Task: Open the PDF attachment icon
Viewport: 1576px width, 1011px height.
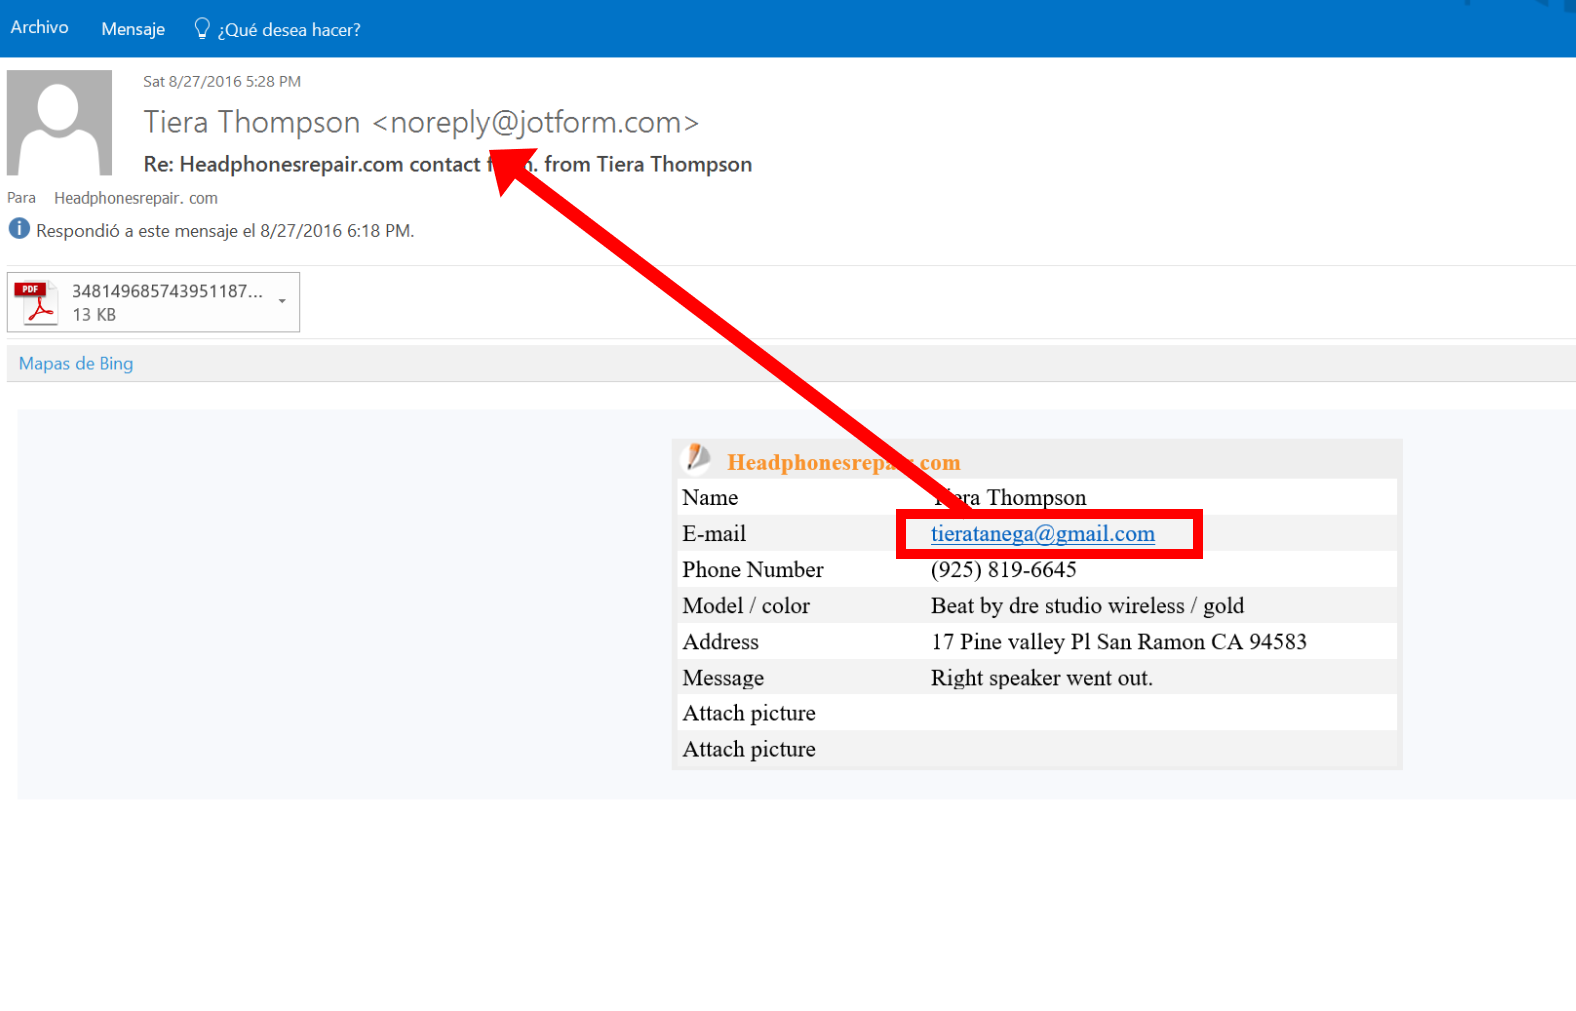Action: [x=37, y=302]
